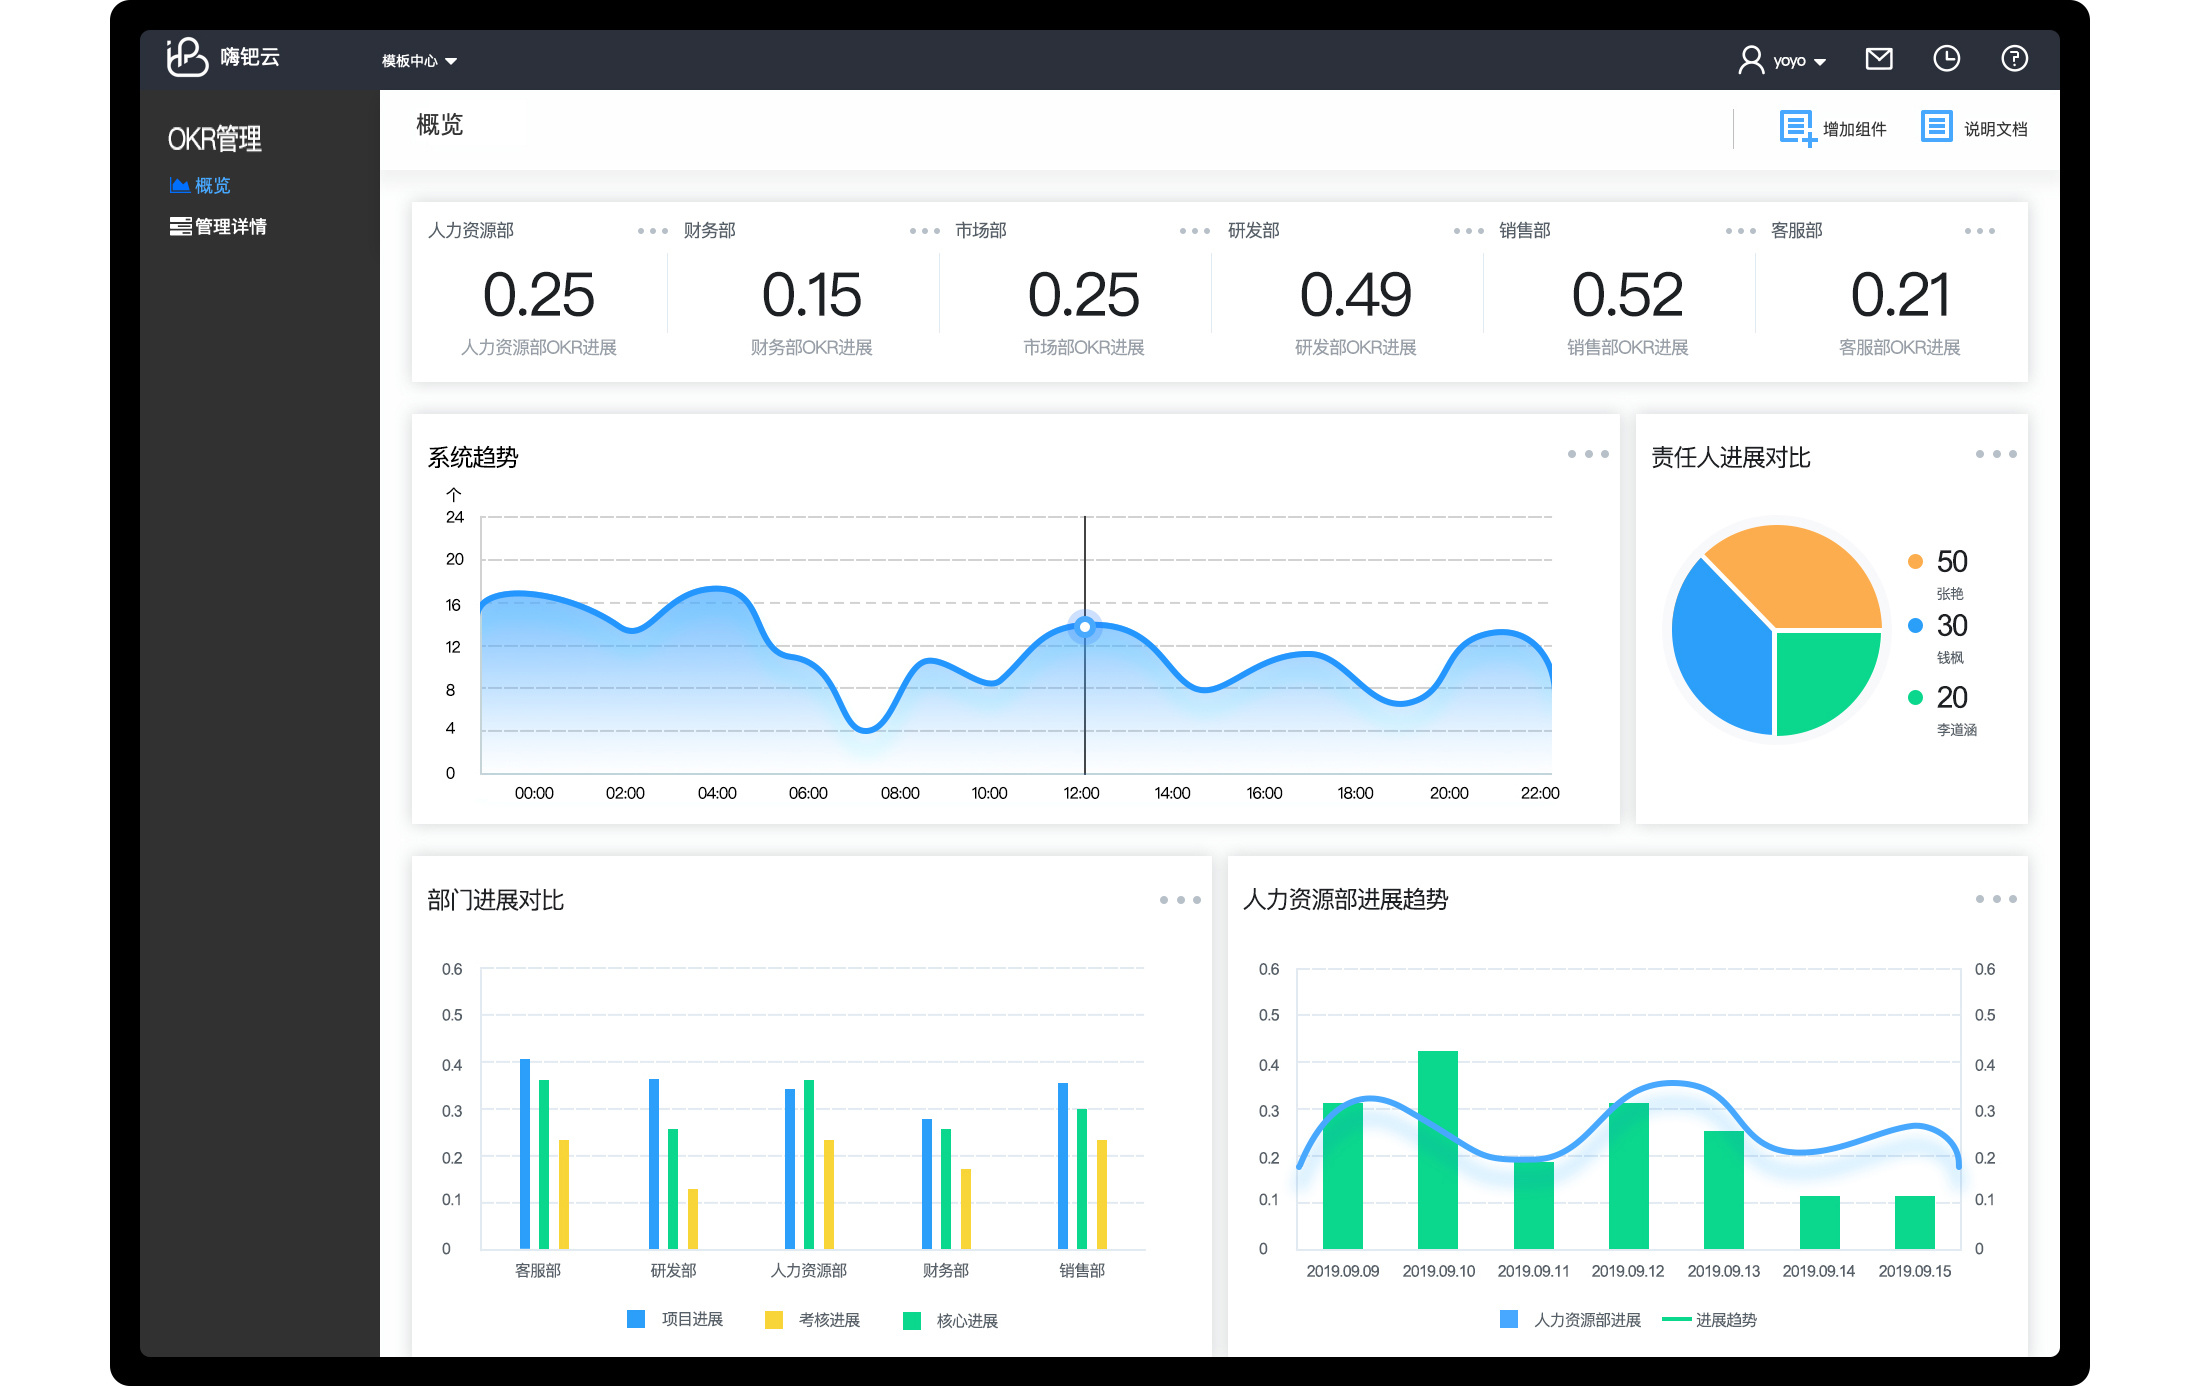This screenshot has width=2200, height=1386.
Task: Click the clock history icon
Action: click(1946, 59)
